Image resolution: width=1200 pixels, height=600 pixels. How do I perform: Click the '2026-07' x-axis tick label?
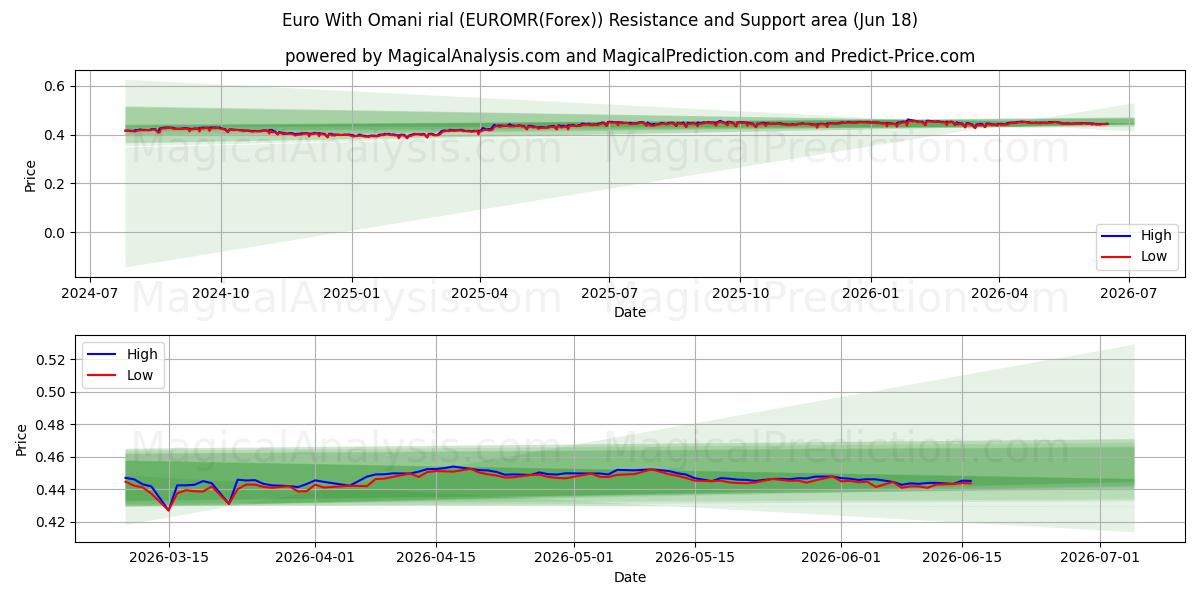pyautogui.click(x=1128, y=294)
